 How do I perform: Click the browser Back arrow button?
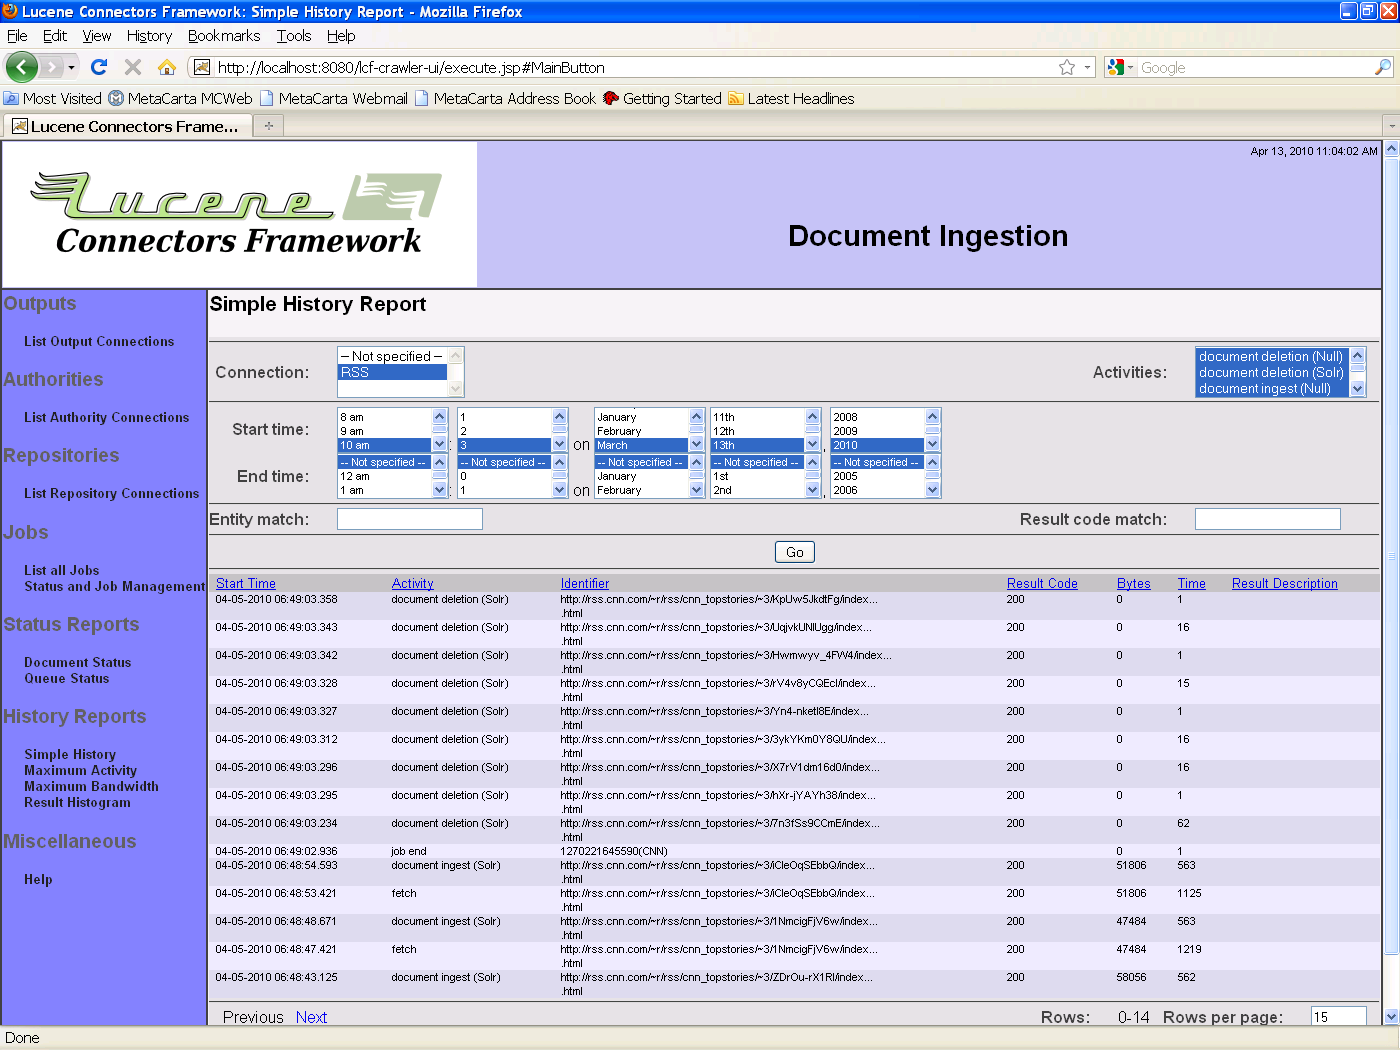(x=22, y=67)
